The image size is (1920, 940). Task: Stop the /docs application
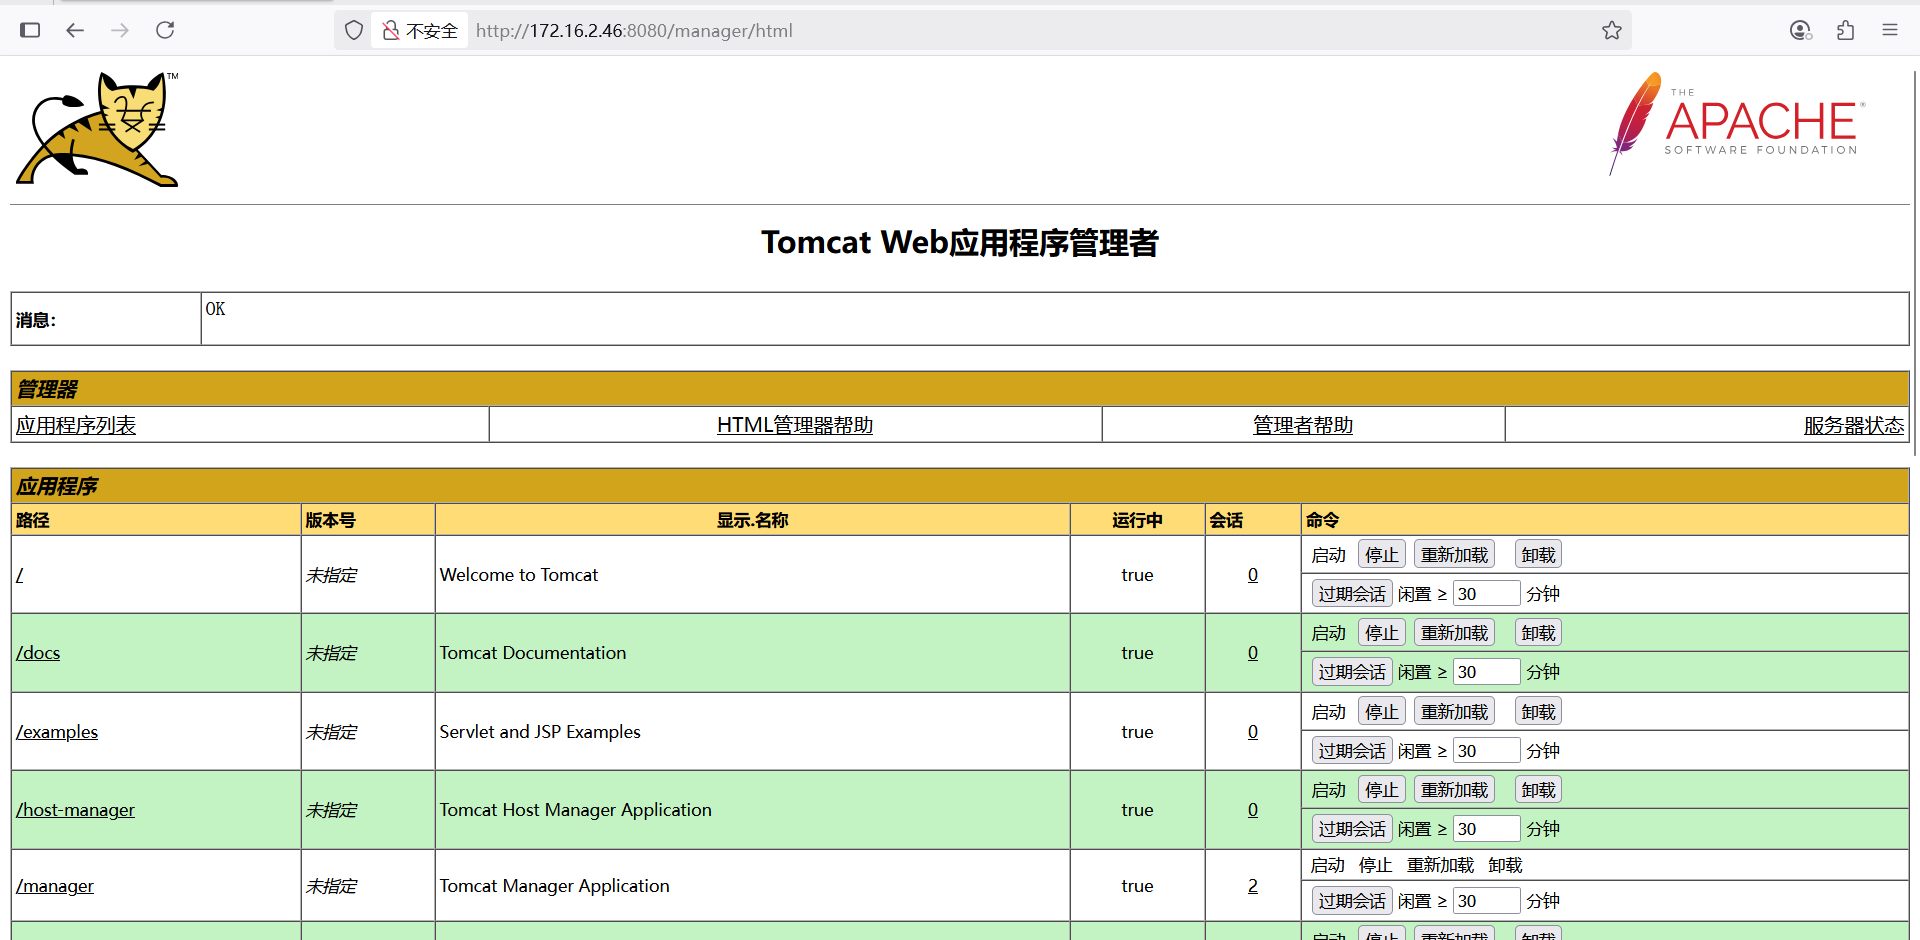(x=1382, y=633)
